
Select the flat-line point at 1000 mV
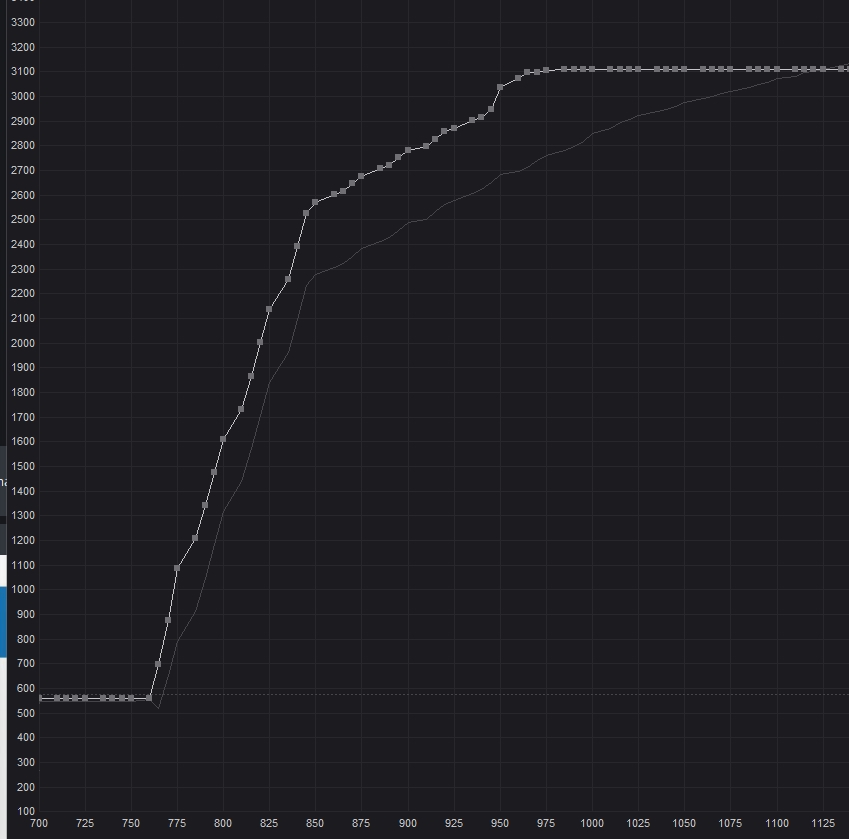[x=592, y=69]
